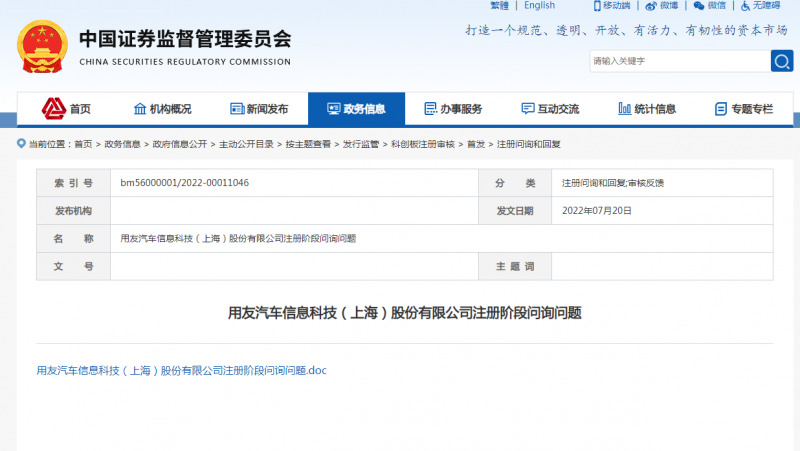The image size is (800, 451).
Task: Click the 发布机构 label cell
Action: (73, 211)
